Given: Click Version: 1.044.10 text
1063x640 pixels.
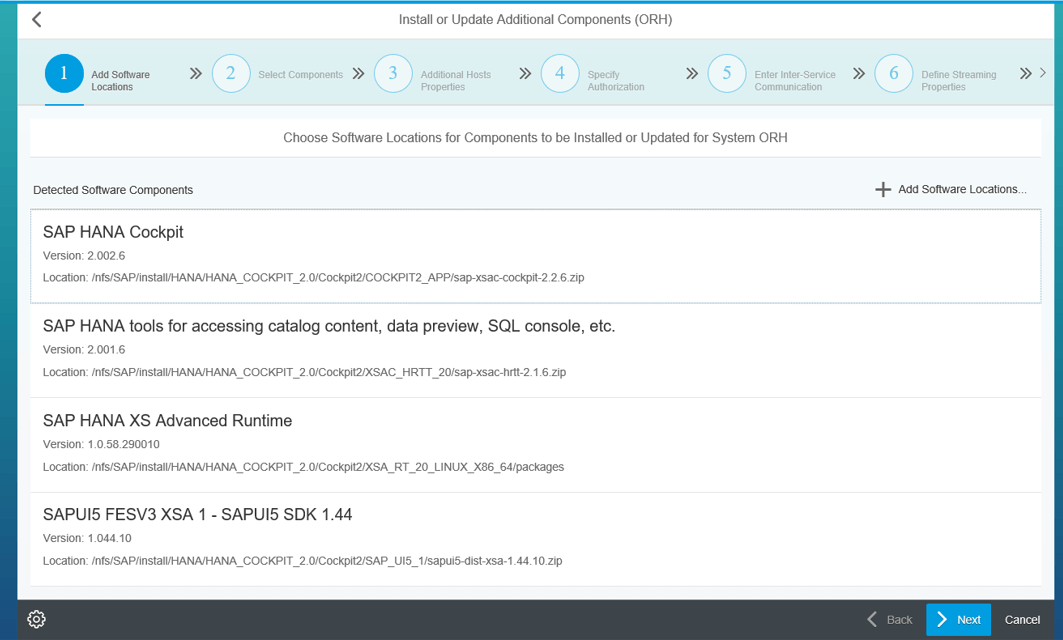Looking at the screenshot, I should coord(87,538).
